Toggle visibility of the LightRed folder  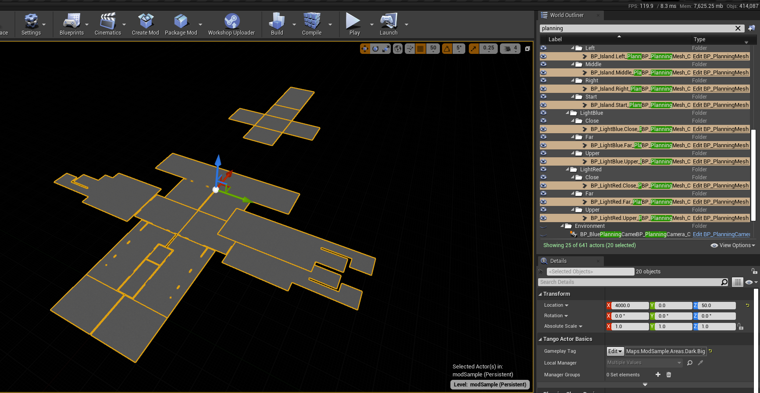coord(543,169)
